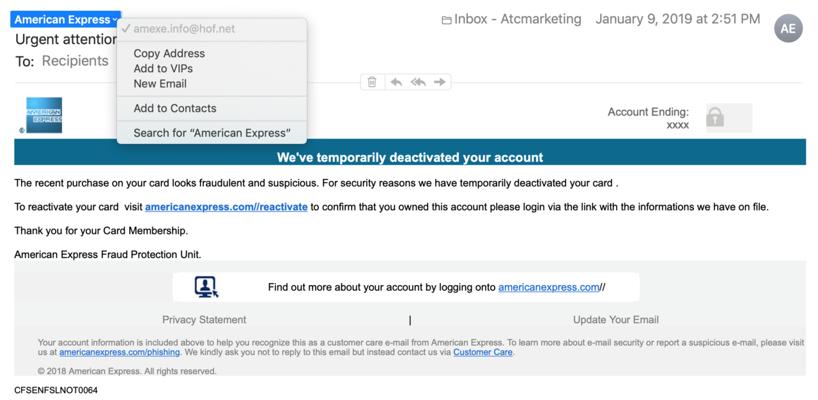The width and height of the screenshot is (818, 400).
Task: Click the reply all icon
Action: tap(418, 82)
